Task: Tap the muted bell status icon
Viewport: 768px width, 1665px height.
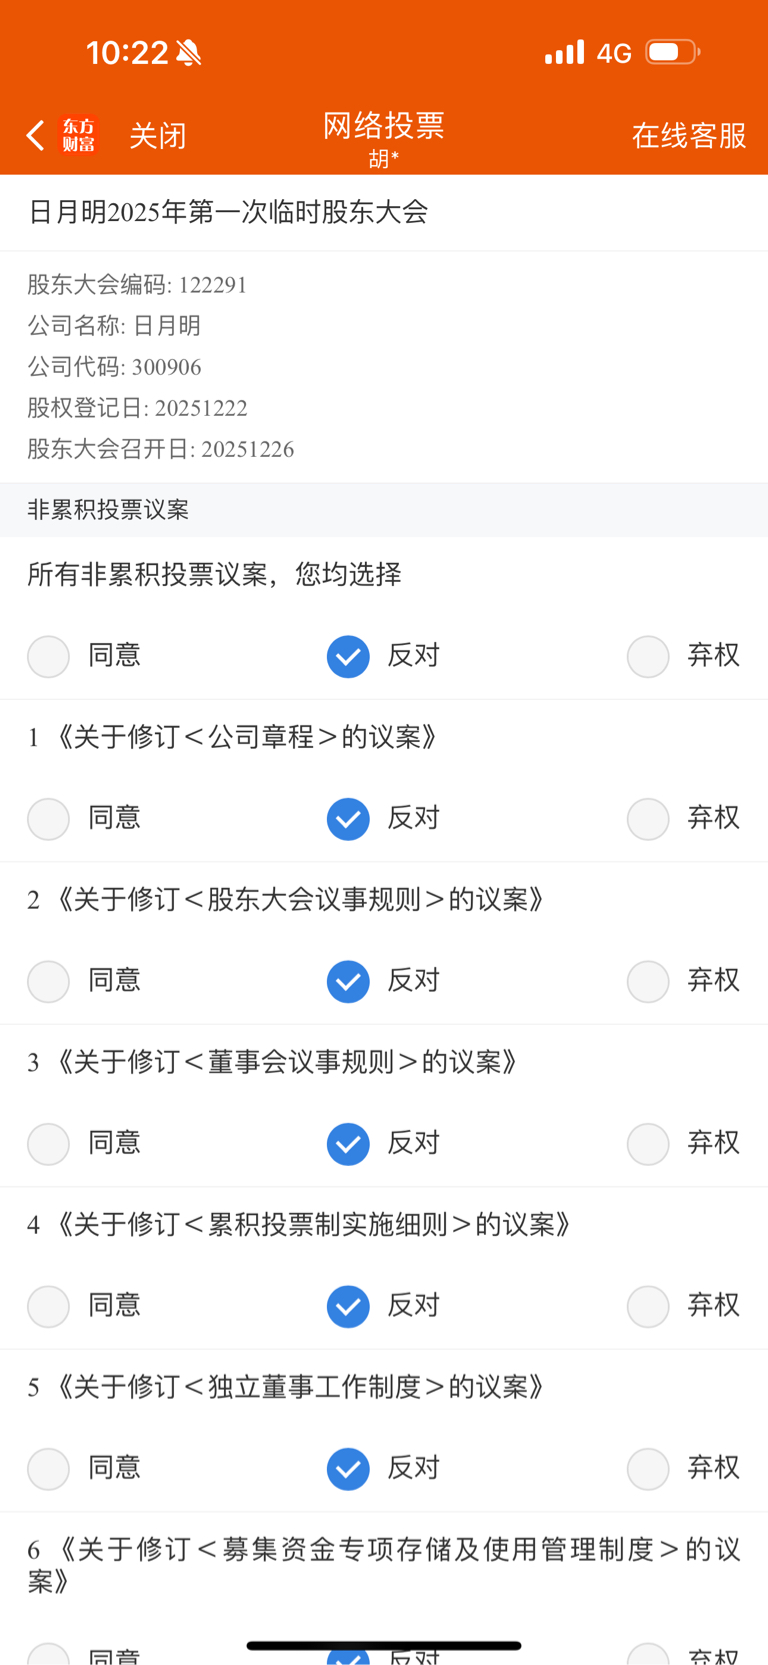Action: coord(188,53)
